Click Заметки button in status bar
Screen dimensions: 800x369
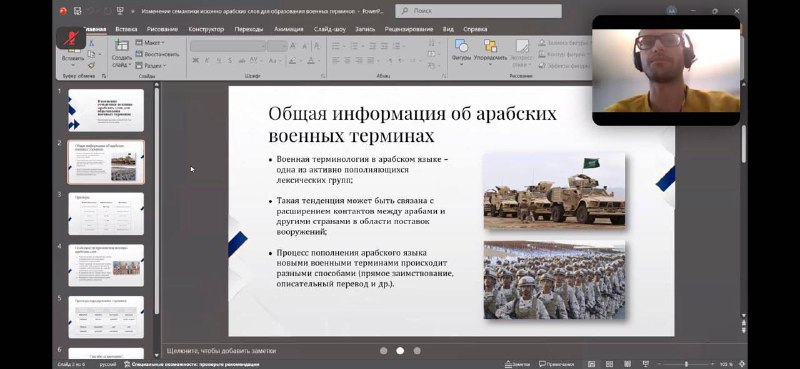[518, 364]
